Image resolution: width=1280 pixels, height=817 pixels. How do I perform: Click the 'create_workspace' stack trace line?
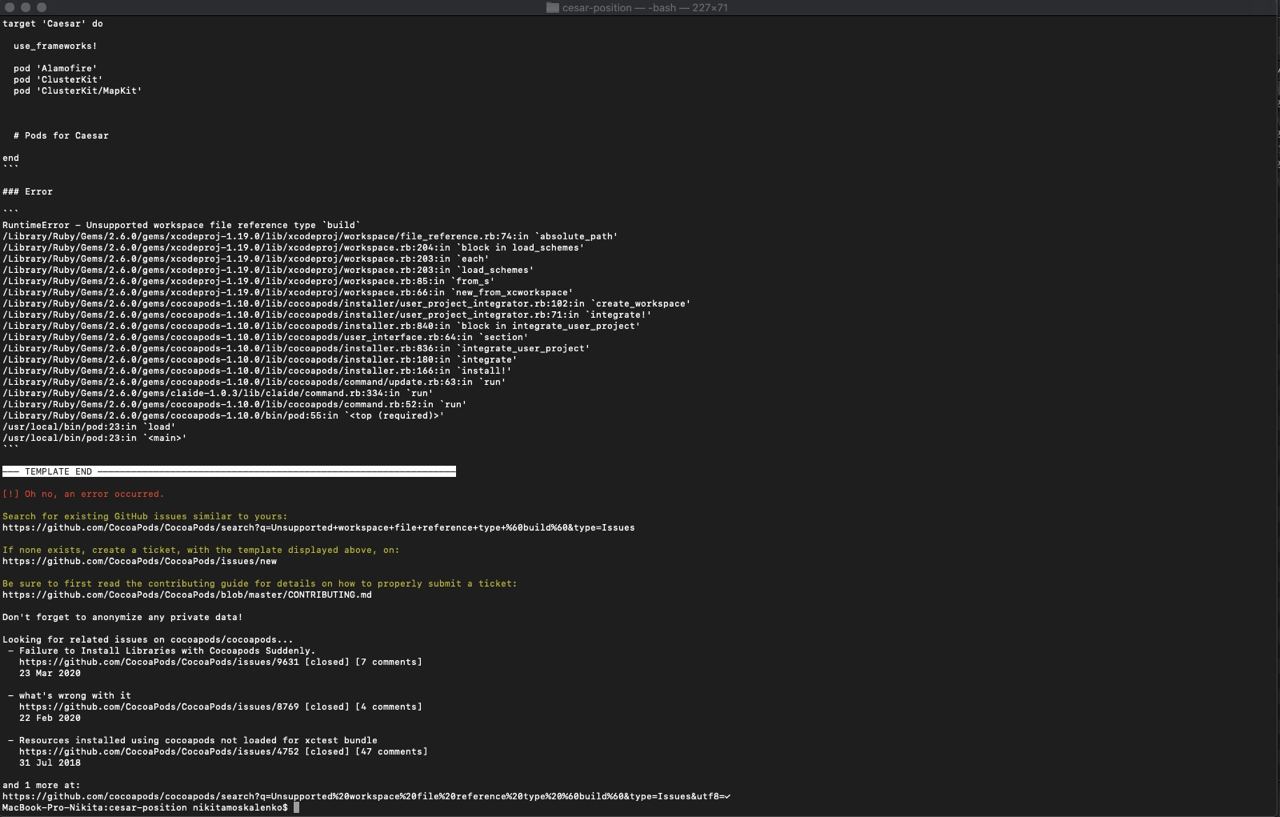click(346, 303)
